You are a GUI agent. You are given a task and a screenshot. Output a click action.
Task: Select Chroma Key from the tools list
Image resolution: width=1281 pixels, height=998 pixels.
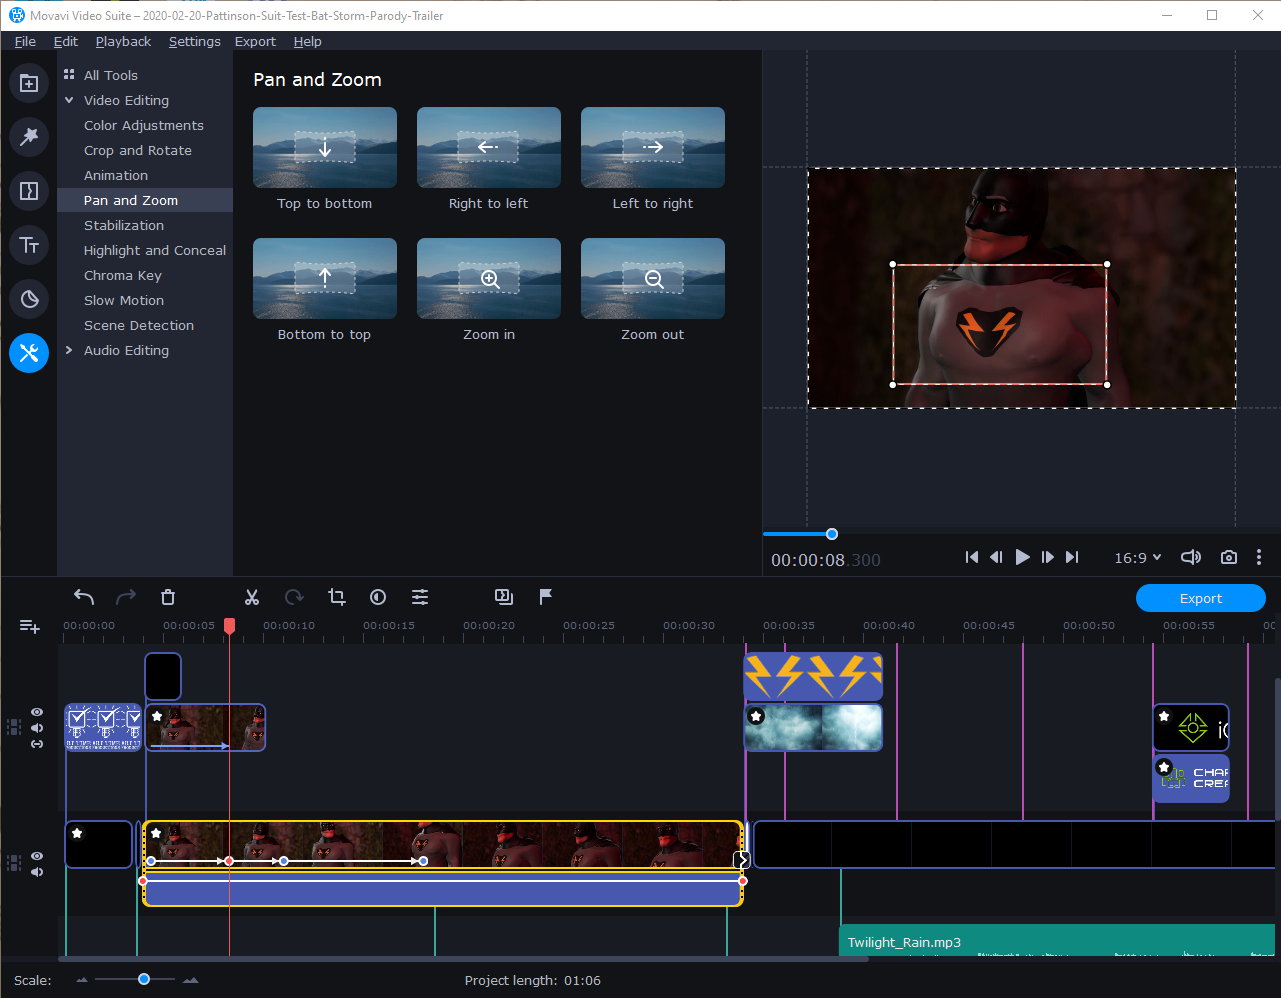click(x=122, y=275)
